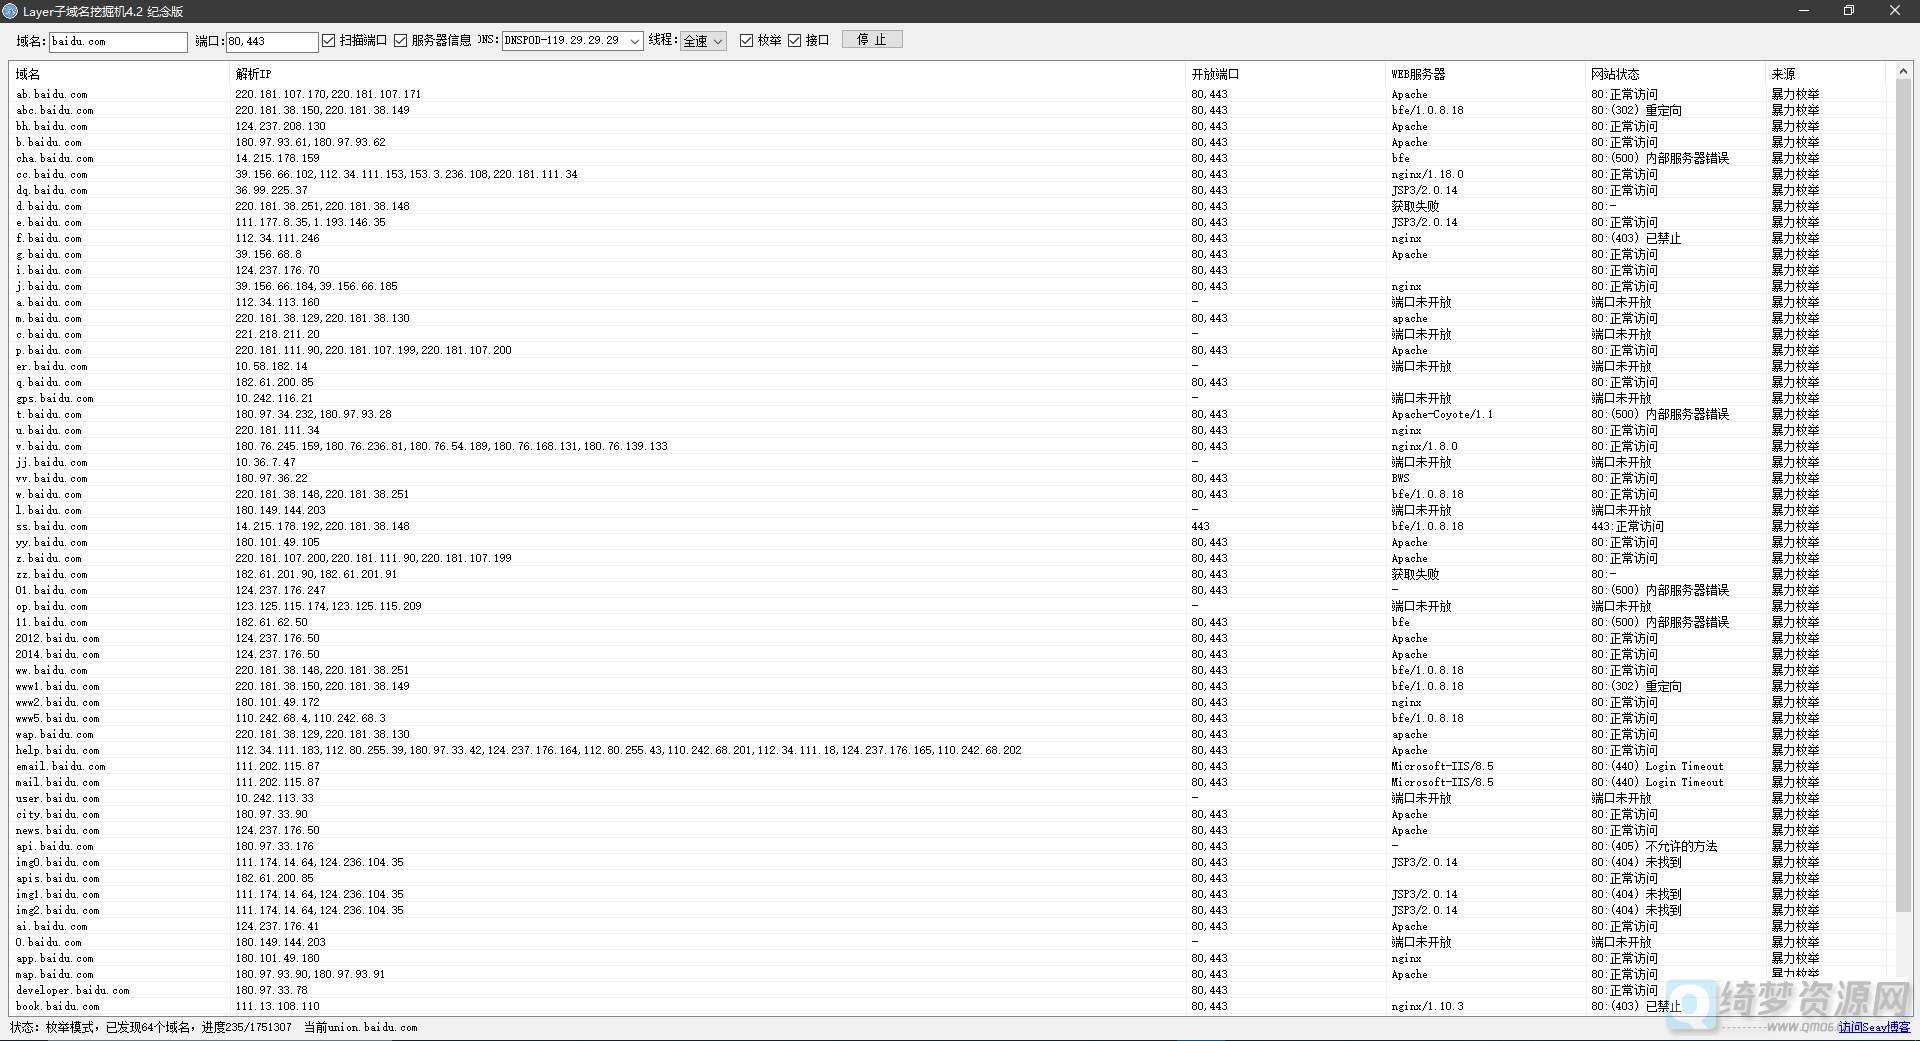
Task: Select the ss.baidu.com row
Action: [950, 526]
